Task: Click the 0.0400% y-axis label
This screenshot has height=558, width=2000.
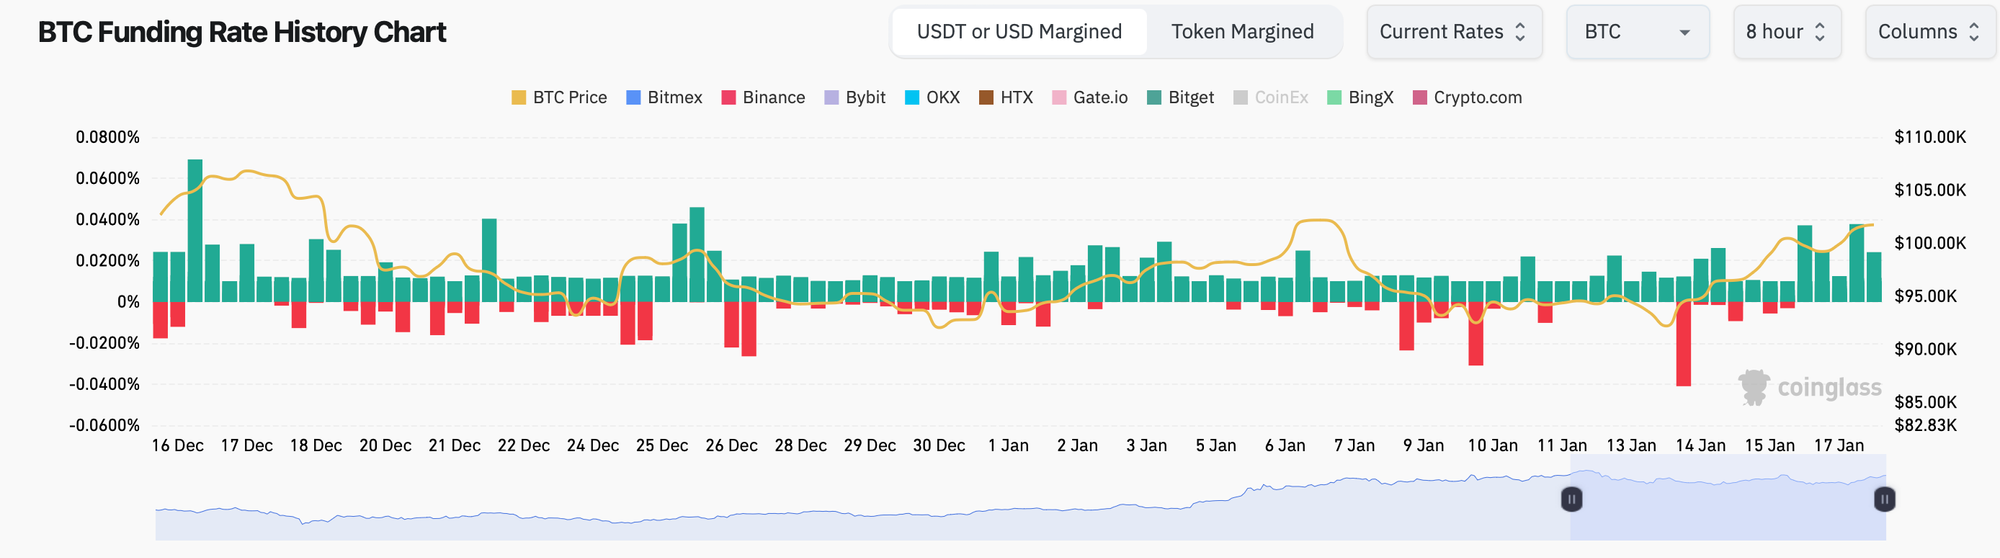Action: [108, 219]
